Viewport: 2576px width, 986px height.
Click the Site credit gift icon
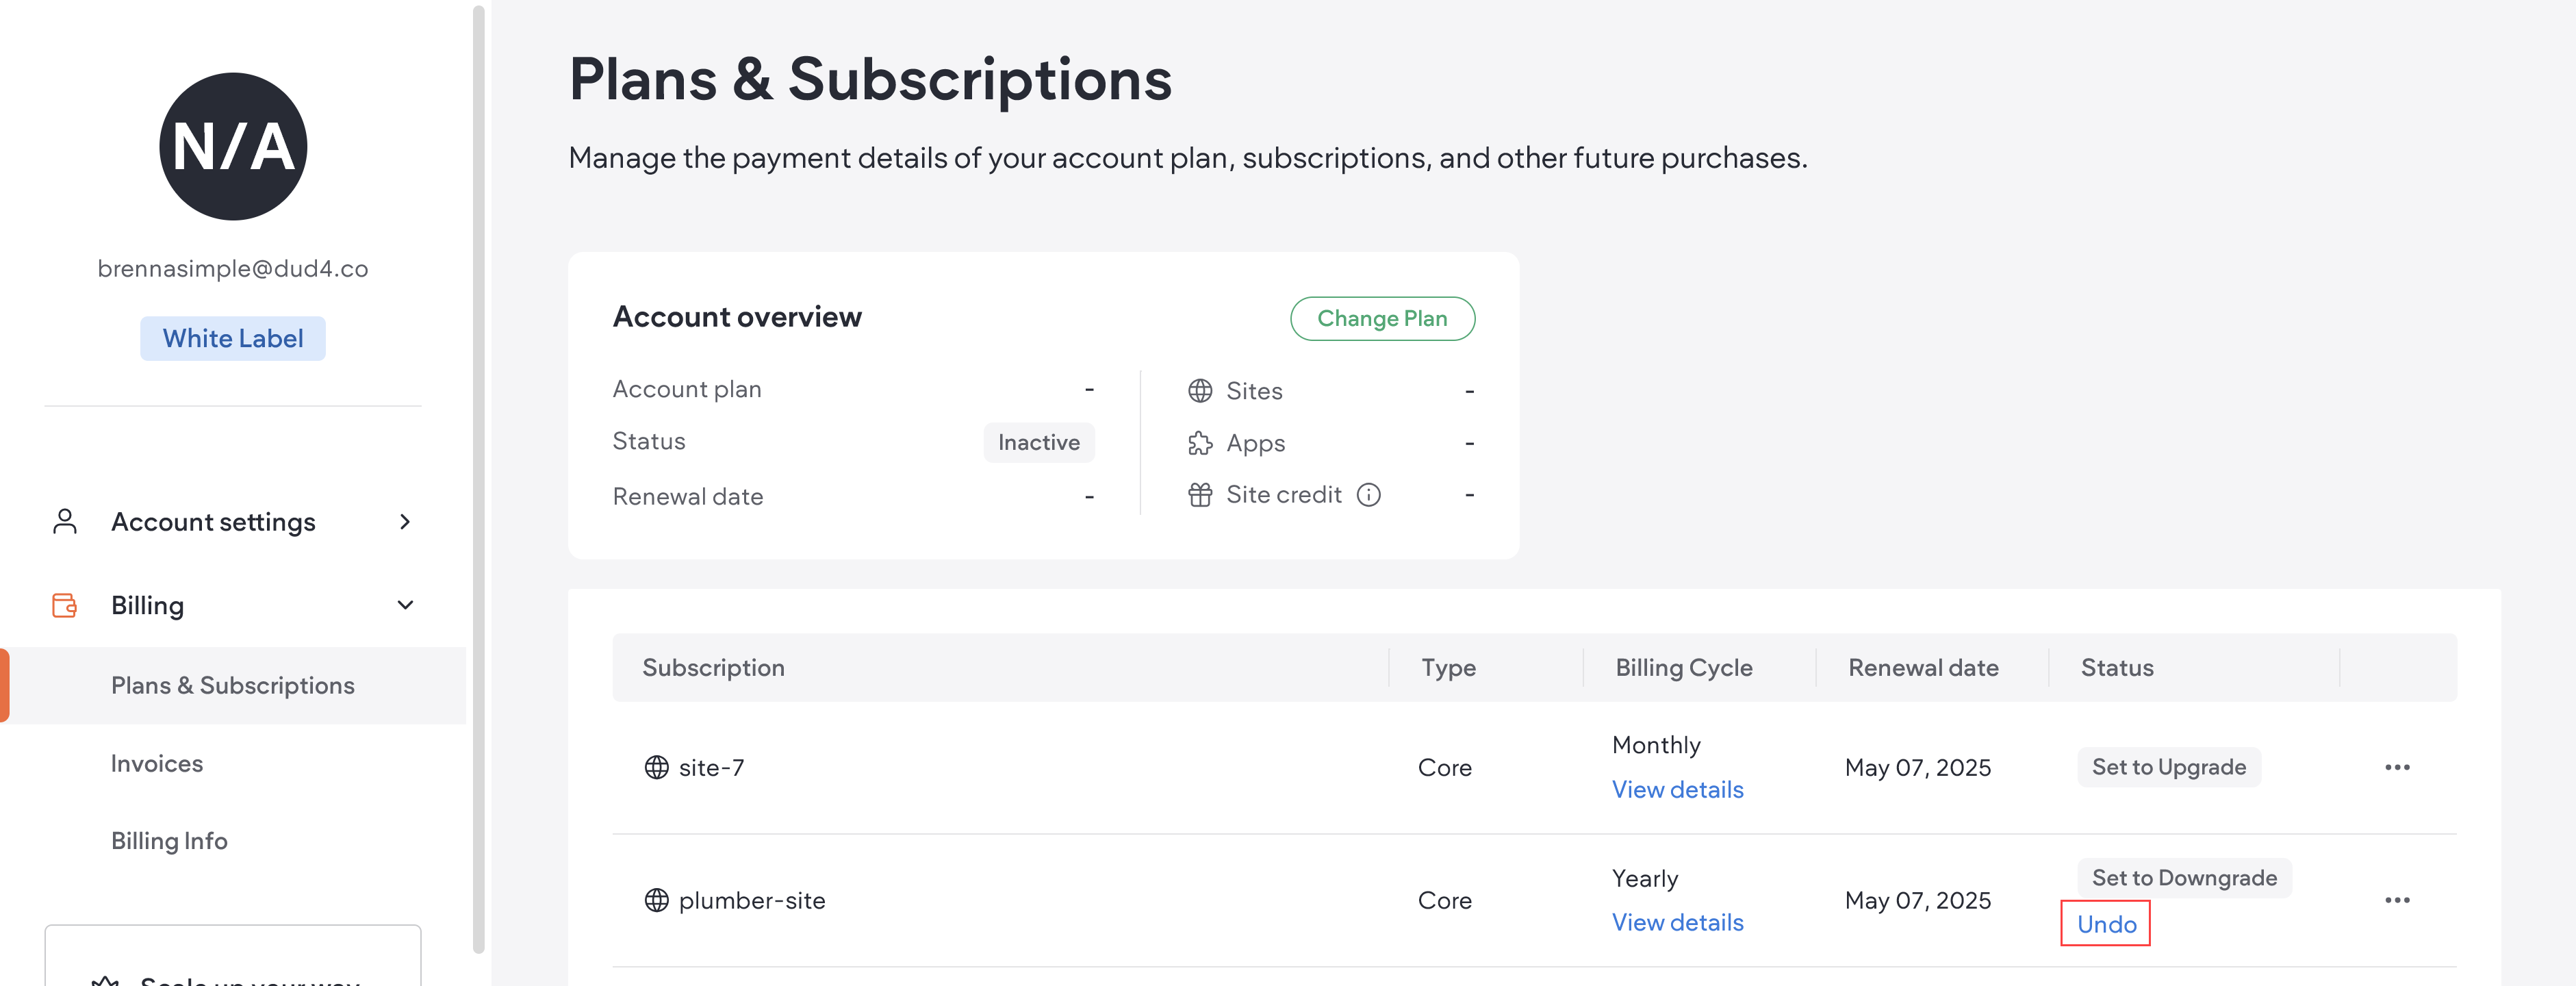pos(1200,494)
